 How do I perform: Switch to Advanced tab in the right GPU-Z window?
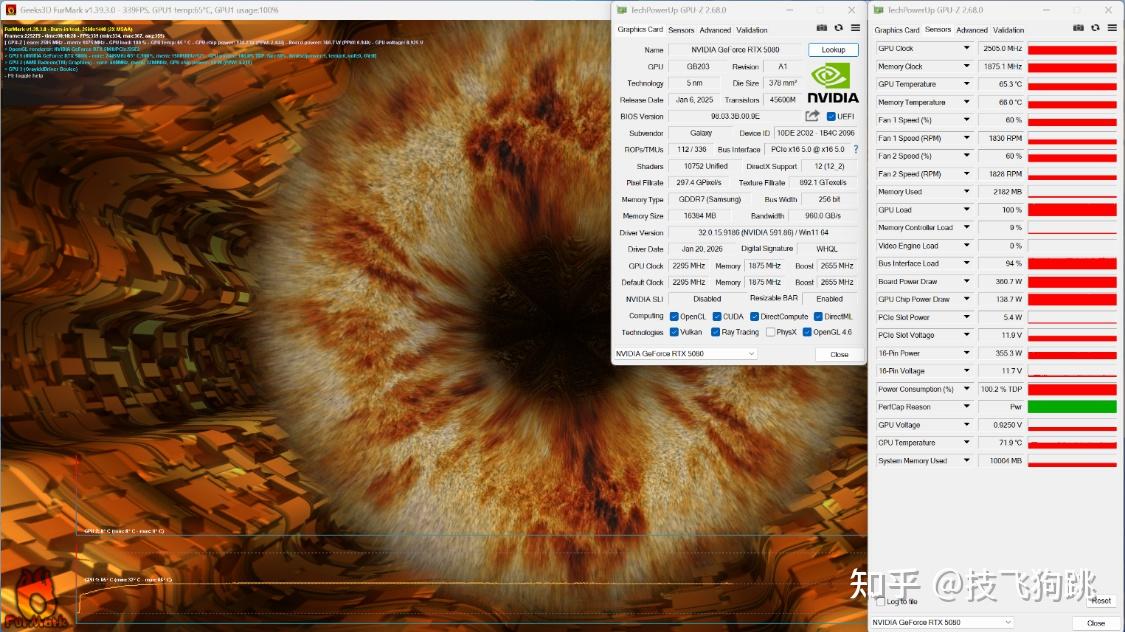(972, 30)
